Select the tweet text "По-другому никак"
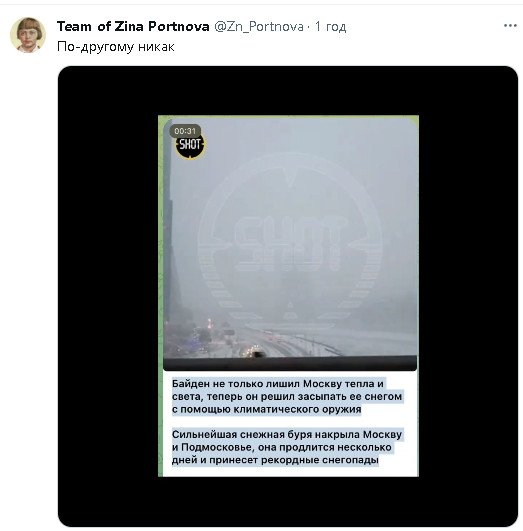 [x=116, y=46]
